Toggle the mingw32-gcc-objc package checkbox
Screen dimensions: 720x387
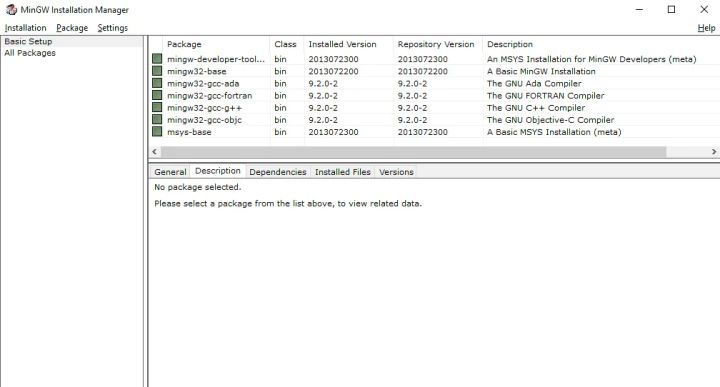tap(157, 119)
